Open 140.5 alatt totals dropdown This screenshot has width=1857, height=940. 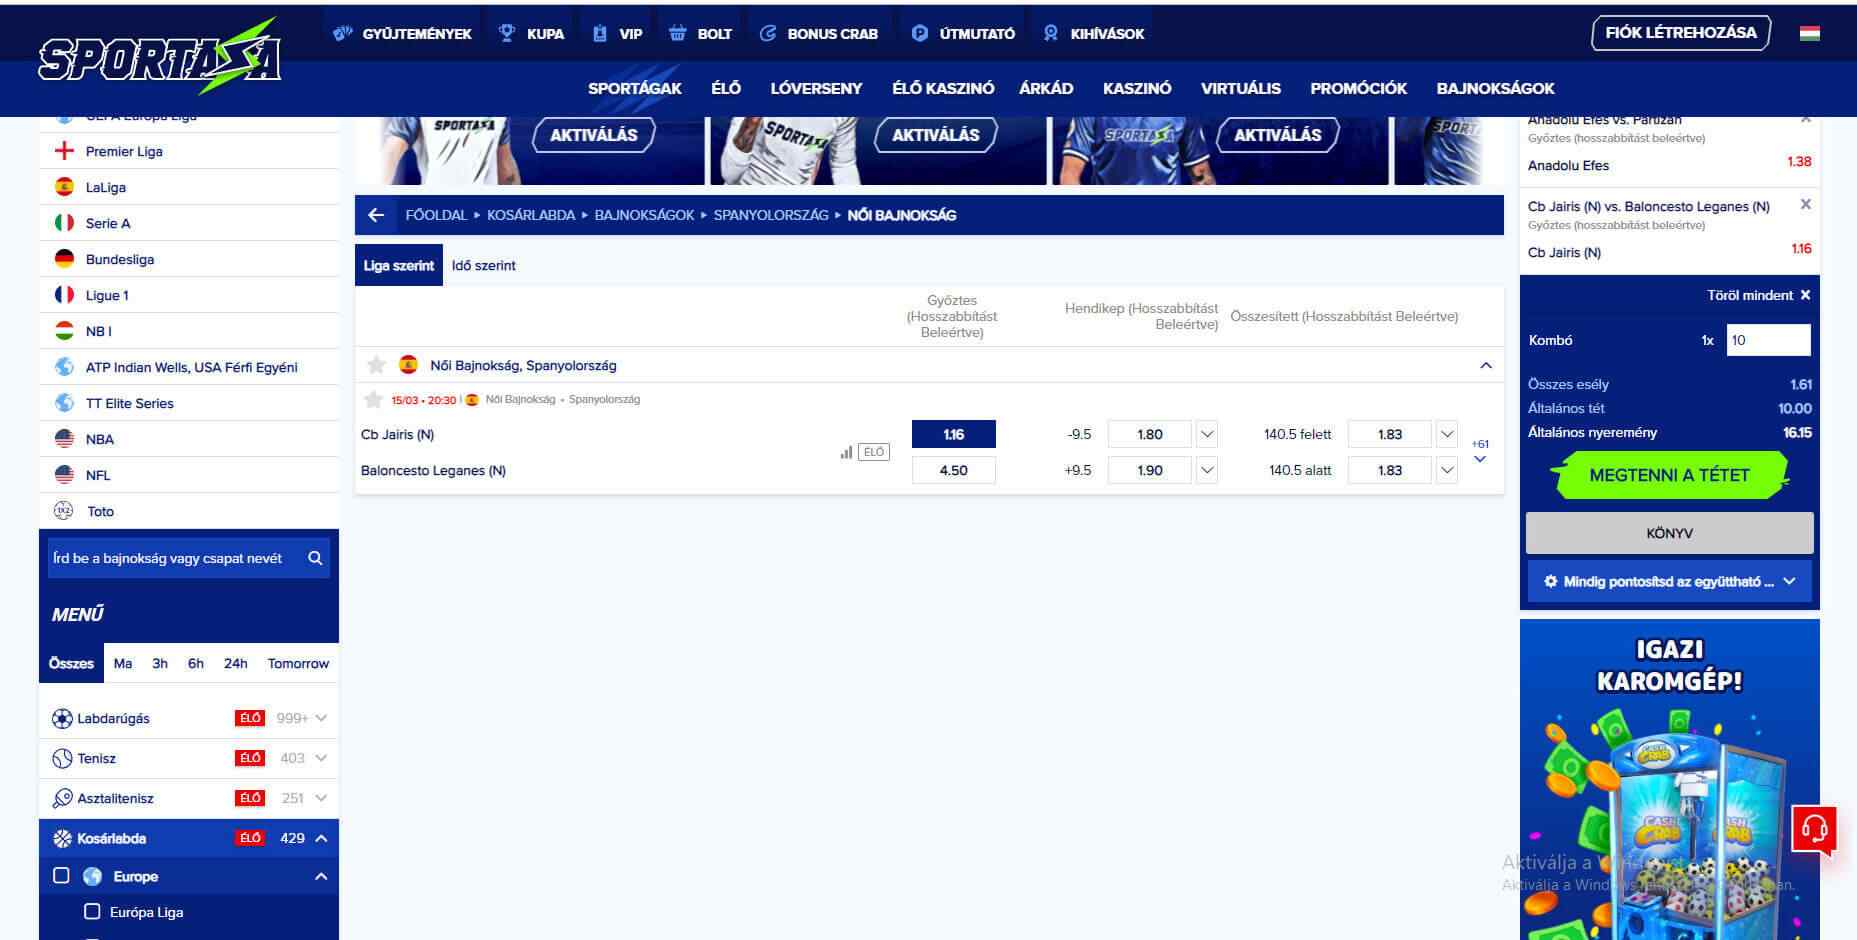pos(1447,470)
